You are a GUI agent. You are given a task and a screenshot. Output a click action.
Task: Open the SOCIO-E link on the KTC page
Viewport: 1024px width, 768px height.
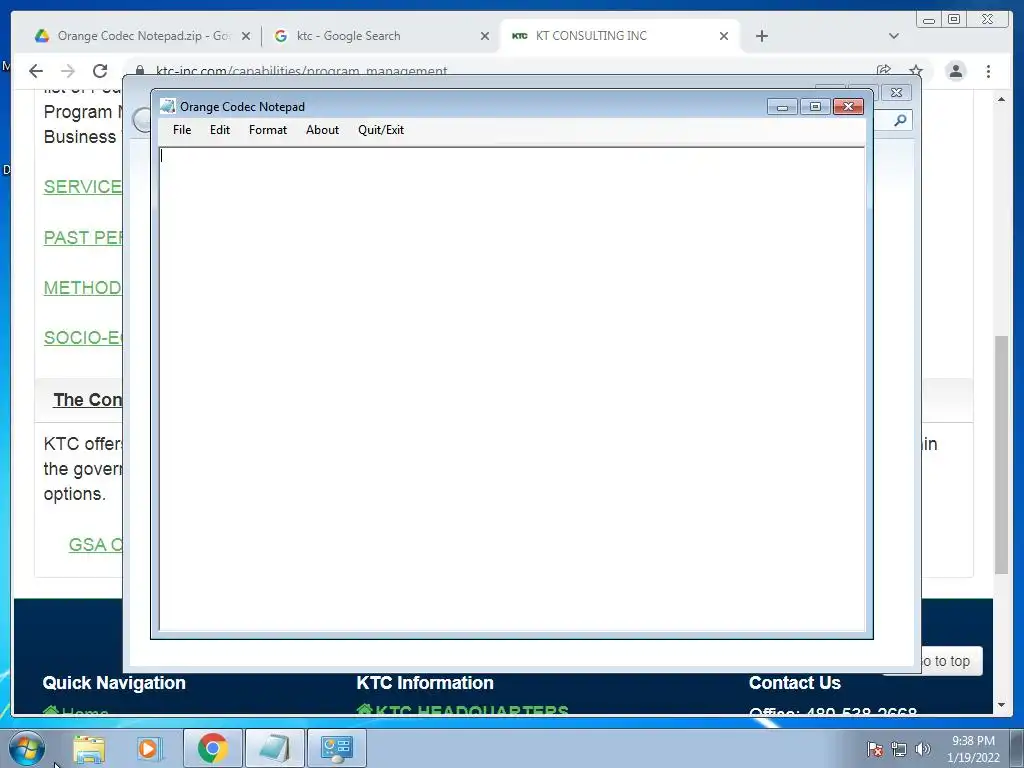(83, 338)
